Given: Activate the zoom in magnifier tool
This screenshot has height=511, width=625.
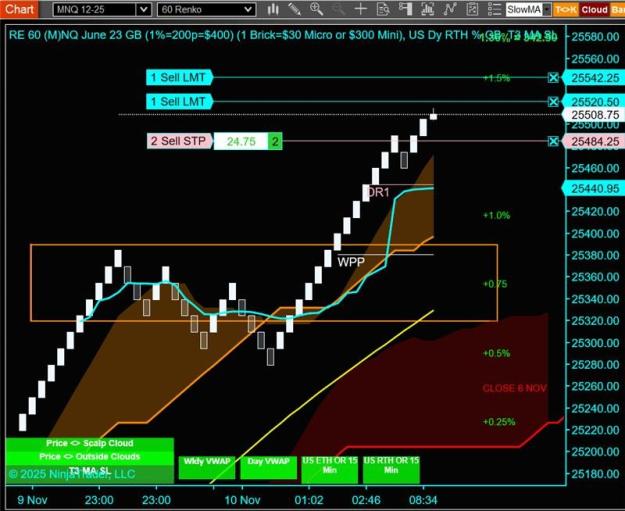Looking at the screenshot, I should 316,9.
